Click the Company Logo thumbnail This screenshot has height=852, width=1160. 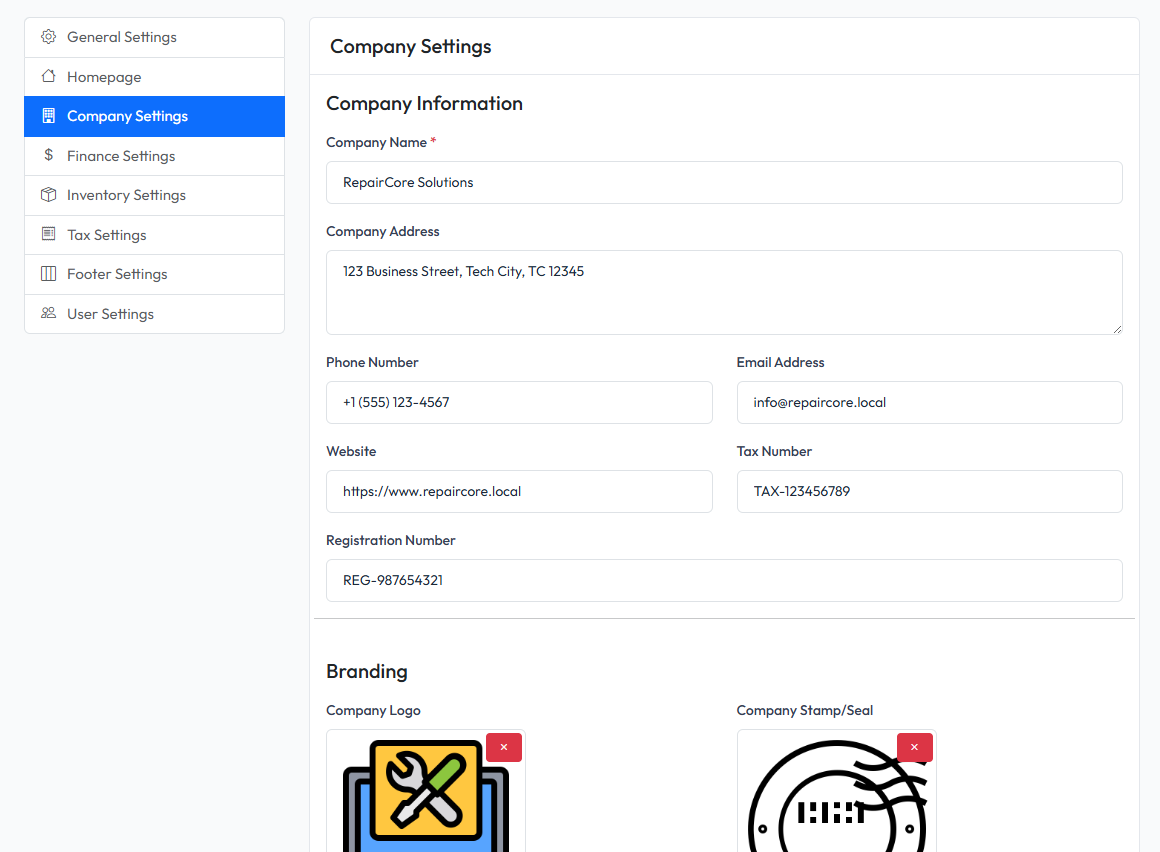click(425, 800)
